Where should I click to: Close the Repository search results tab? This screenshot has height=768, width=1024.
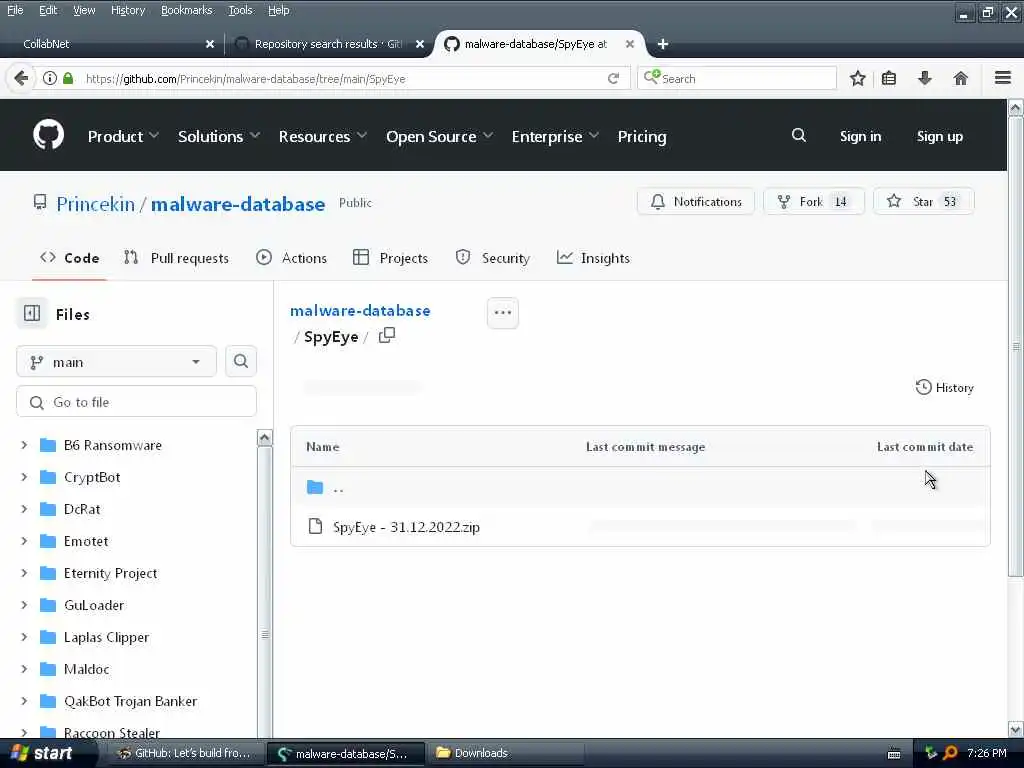tap(420, 44)
